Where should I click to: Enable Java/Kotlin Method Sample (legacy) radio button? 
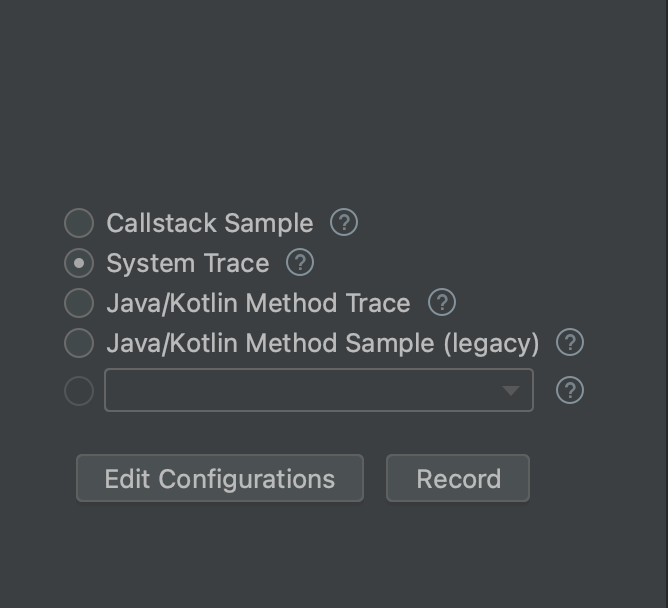pyautogui.click(x=79, y=343)
